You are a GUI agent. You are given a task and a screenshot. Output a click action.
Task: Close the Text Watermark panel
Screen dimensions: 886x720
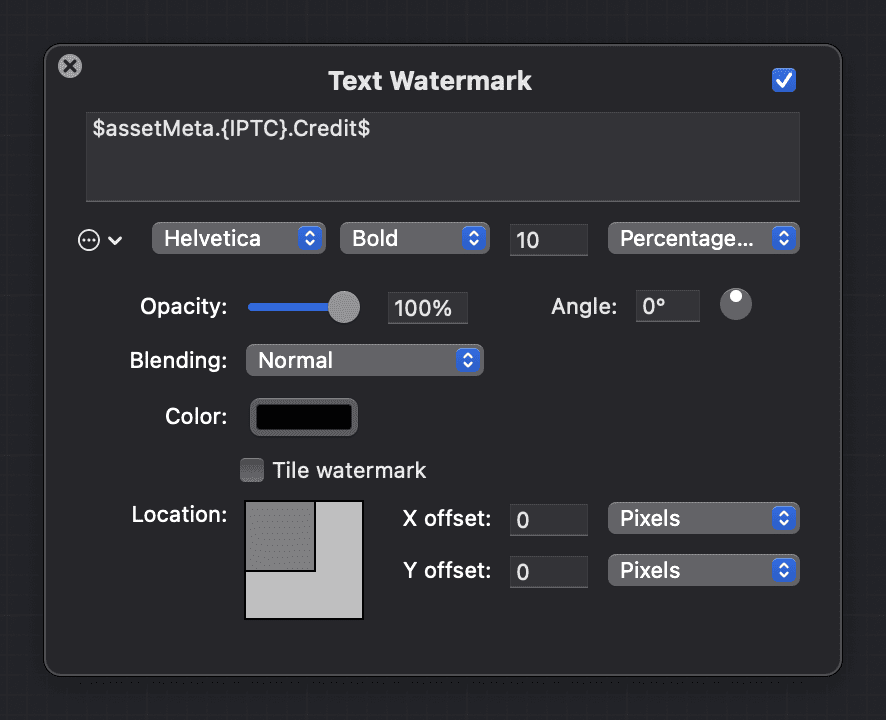pos(70,67)
